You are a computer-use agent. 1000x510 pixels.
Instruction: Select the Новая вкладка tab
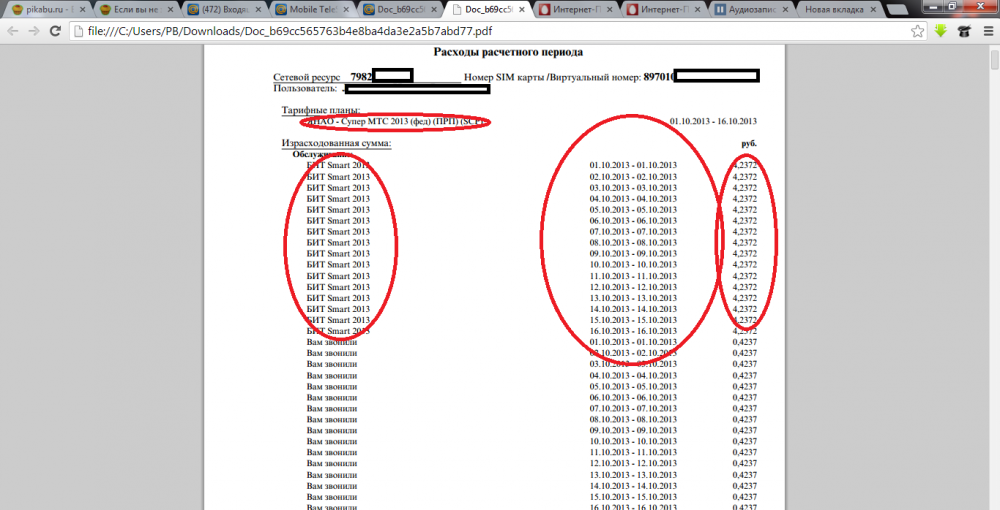pos(835,10)
